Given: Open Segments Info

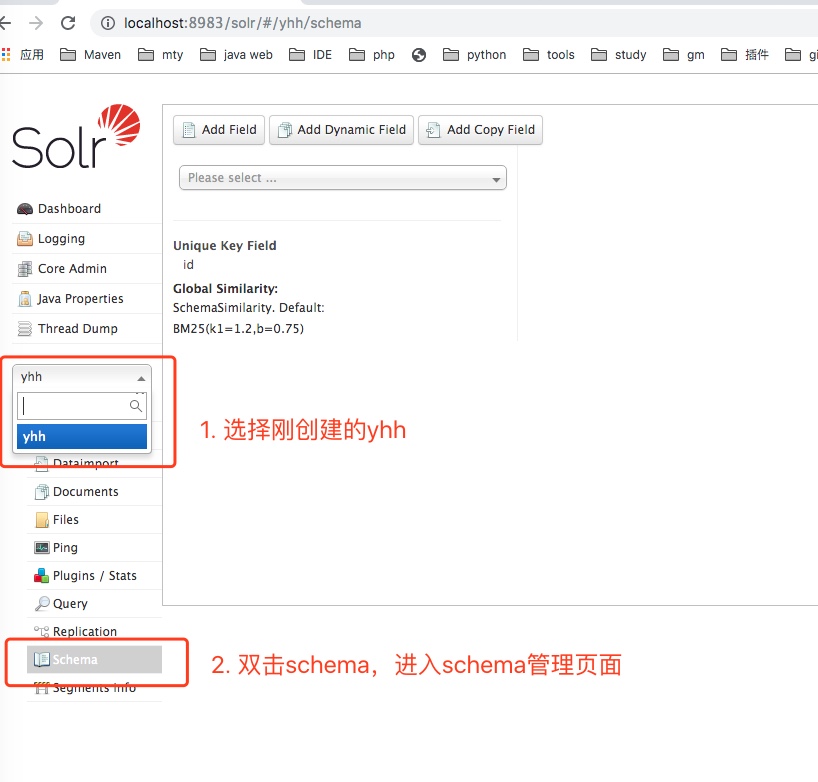Looking at the screenshot, I should coord(90,687).
